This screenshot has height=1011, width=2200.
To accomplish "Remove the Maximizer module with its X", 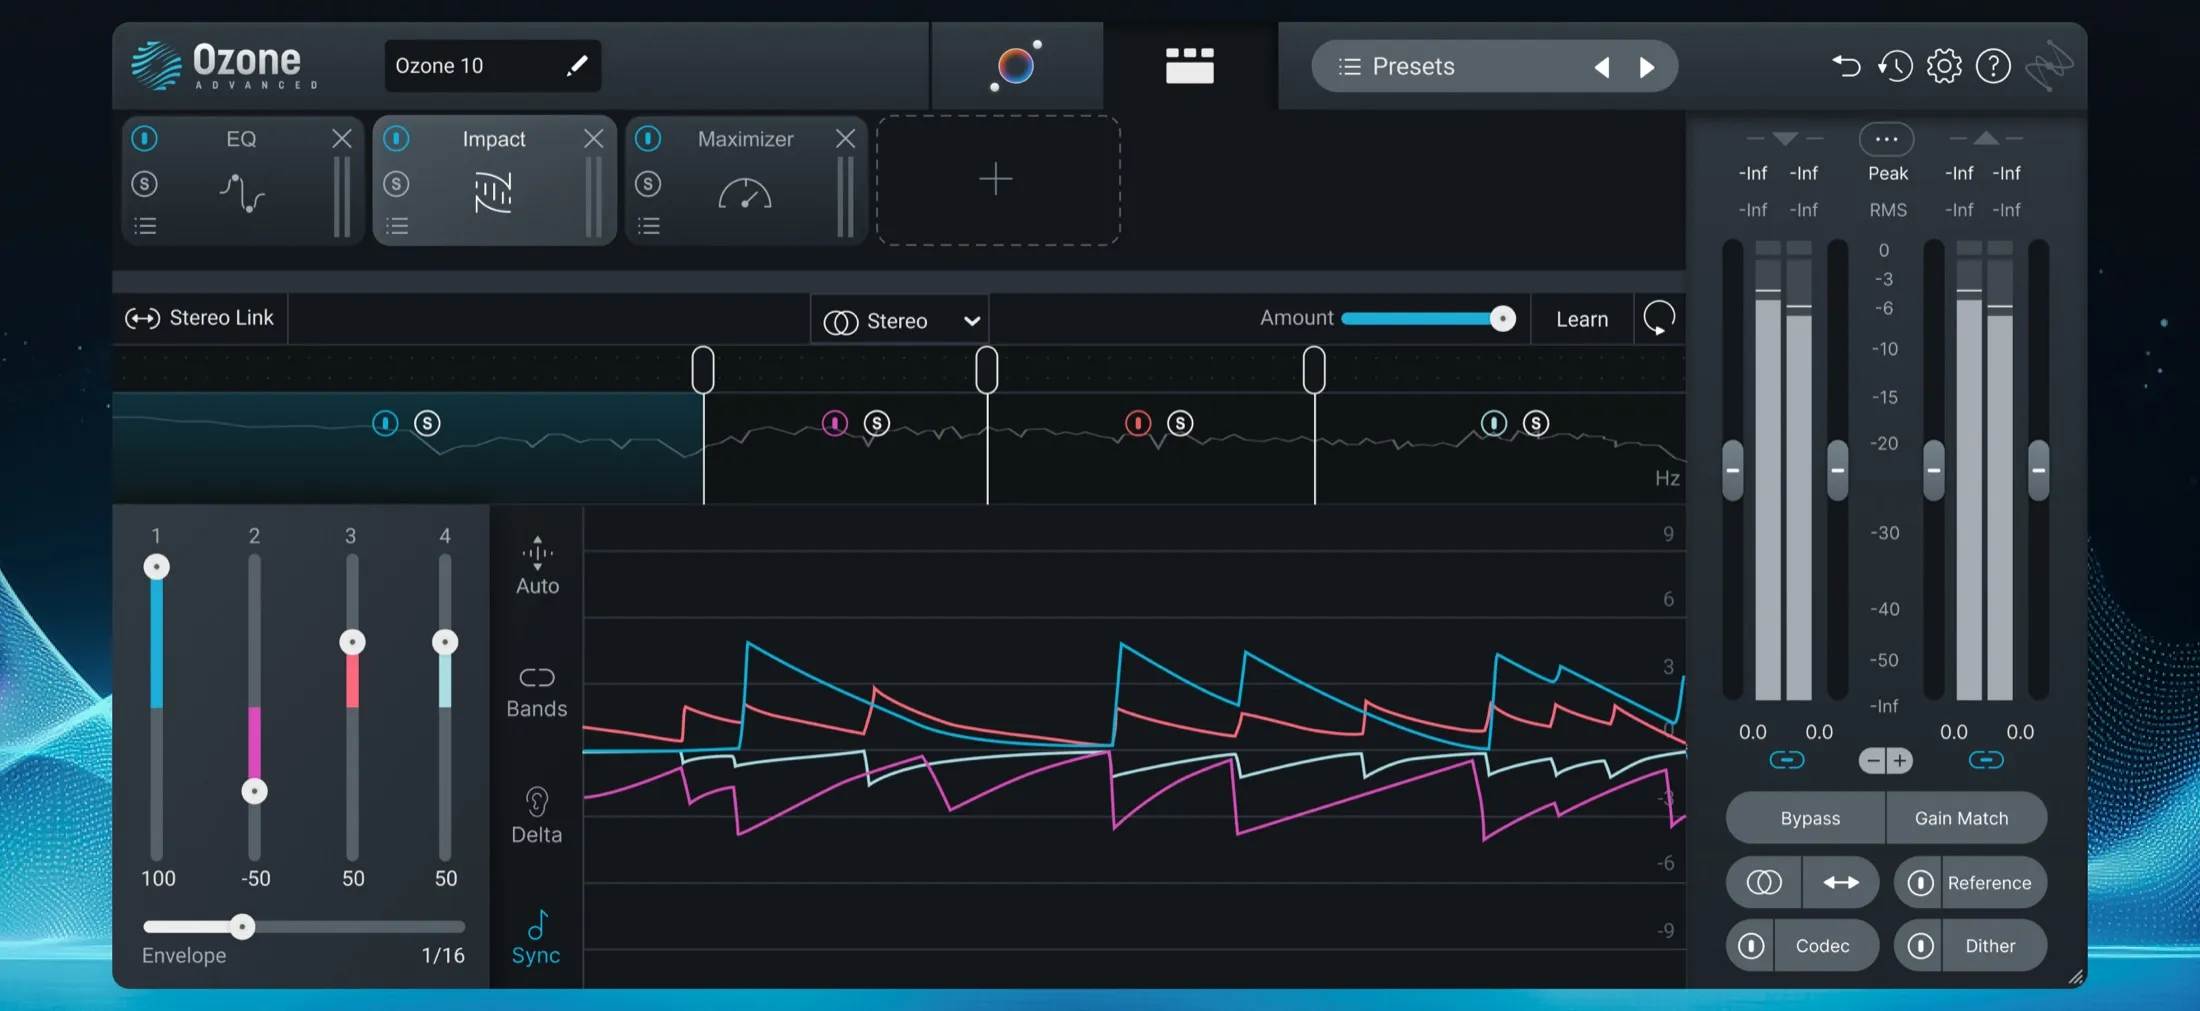I will [846, 138].
